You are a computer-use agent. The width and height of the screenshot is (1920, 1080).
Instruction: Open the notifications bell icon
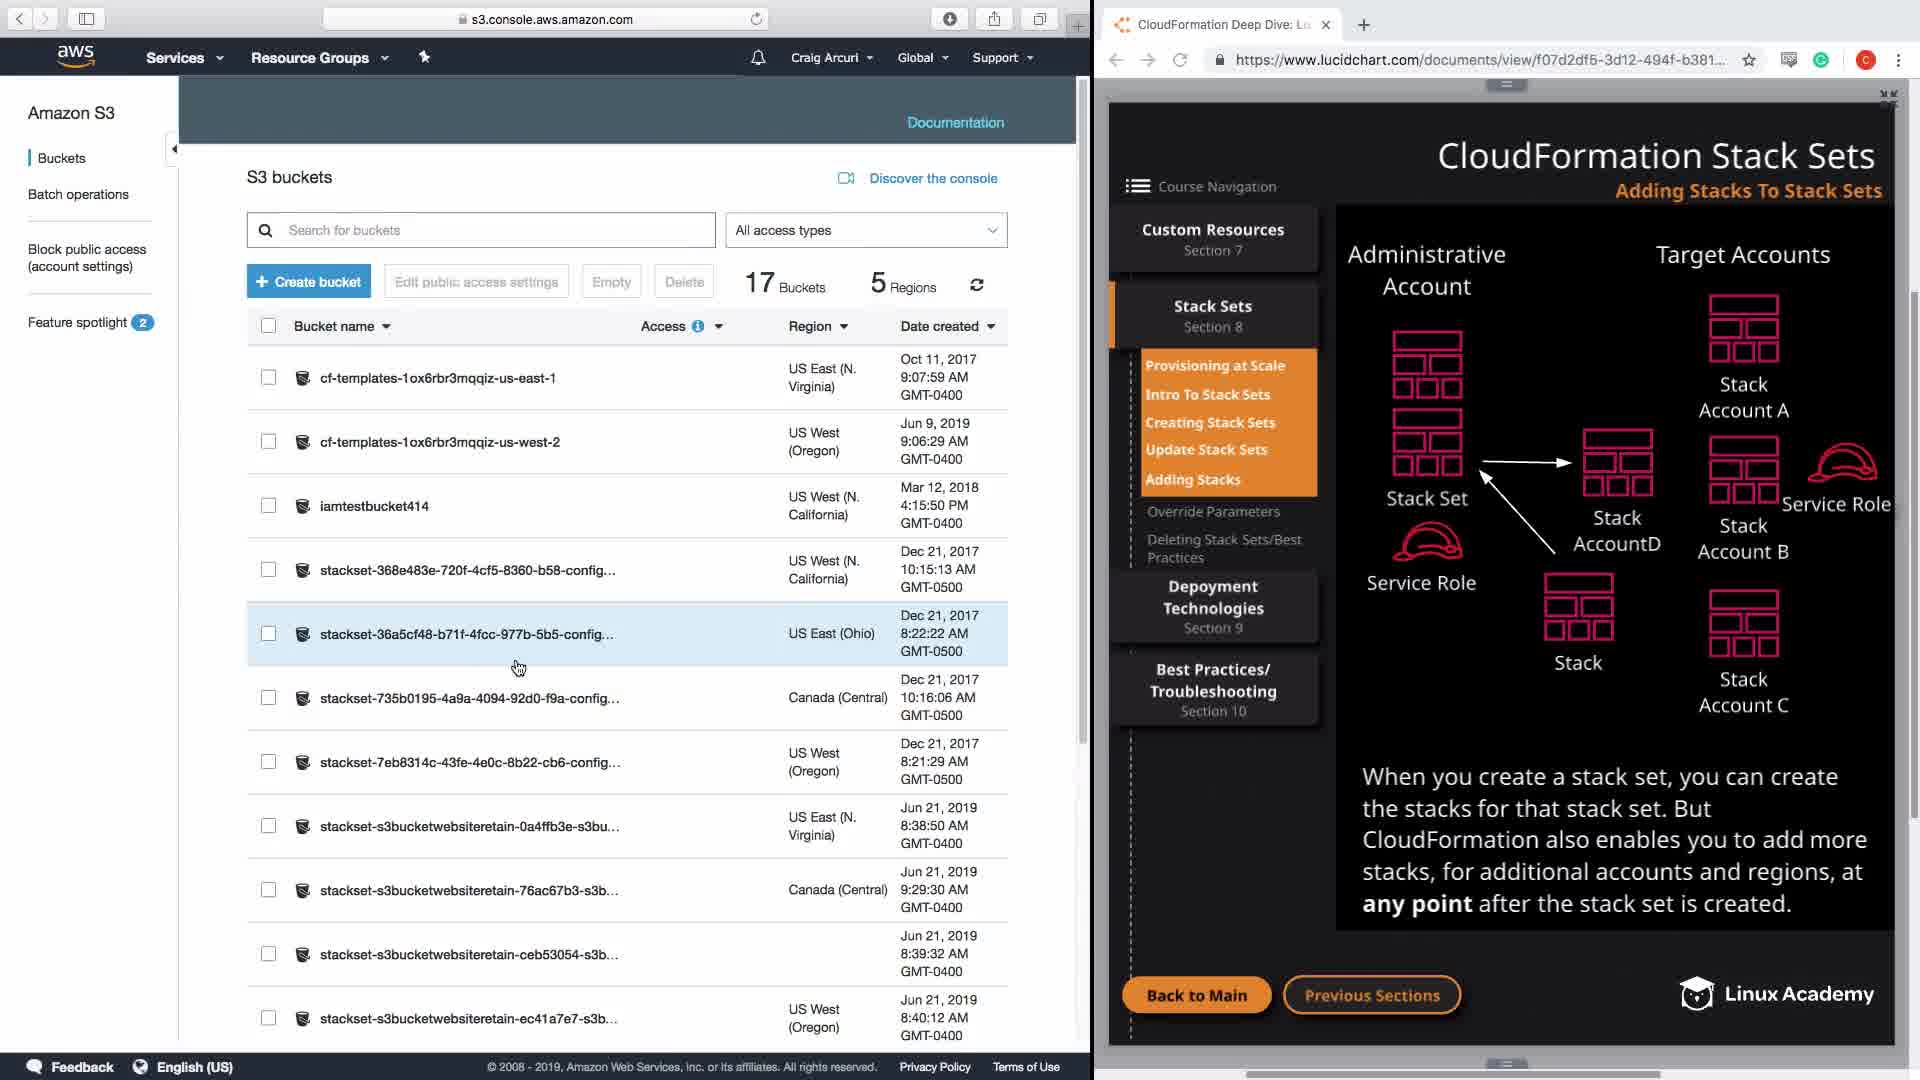(758, 58)
